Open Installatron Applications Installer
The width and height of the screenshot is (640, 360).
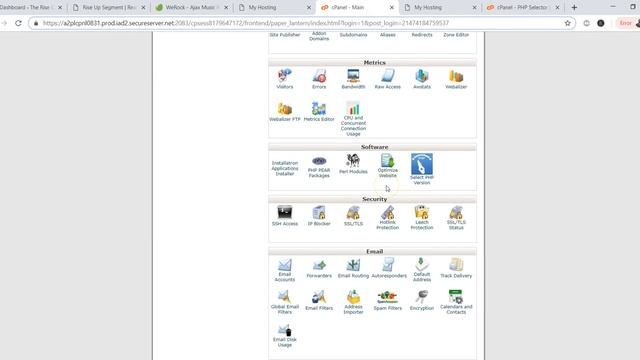[284, 168]
